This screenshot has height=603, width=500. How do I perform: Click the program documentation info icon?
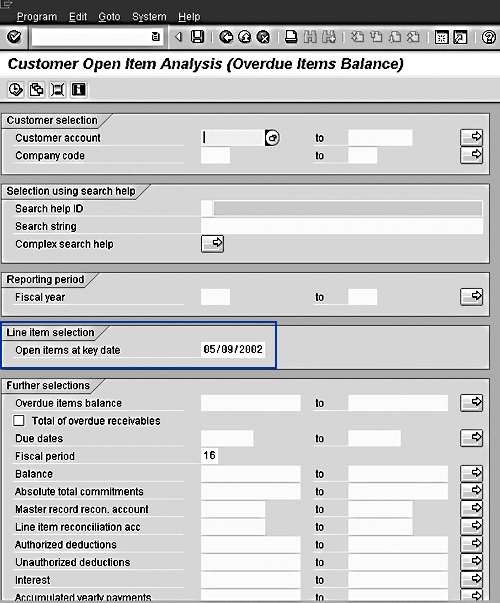[x=78, y=90]
